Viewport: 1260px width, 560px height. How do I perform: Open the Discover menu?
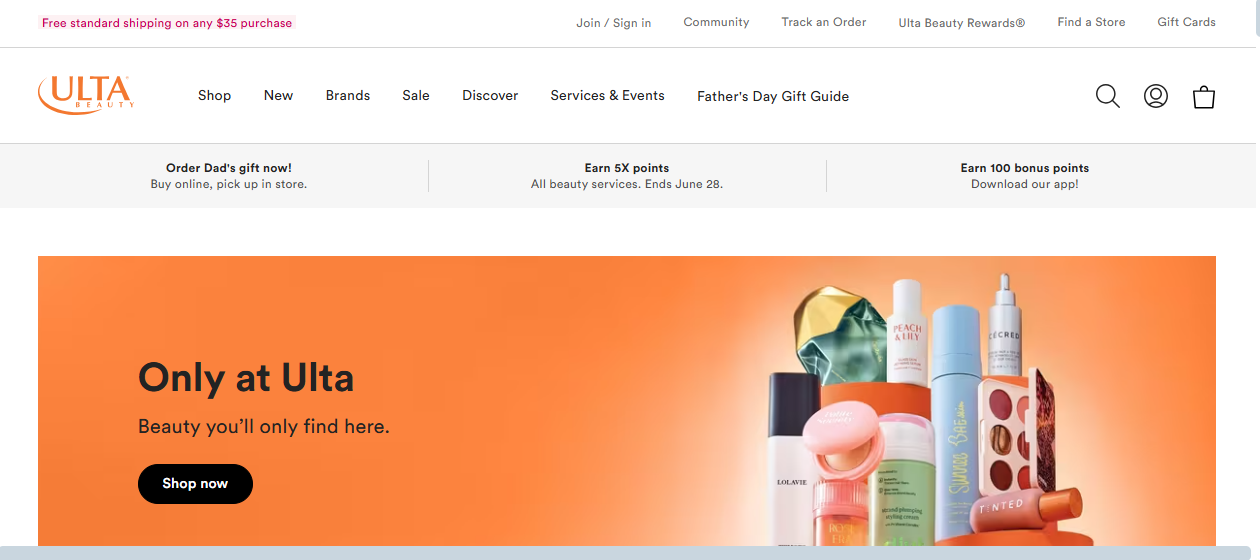click(490, 96)
